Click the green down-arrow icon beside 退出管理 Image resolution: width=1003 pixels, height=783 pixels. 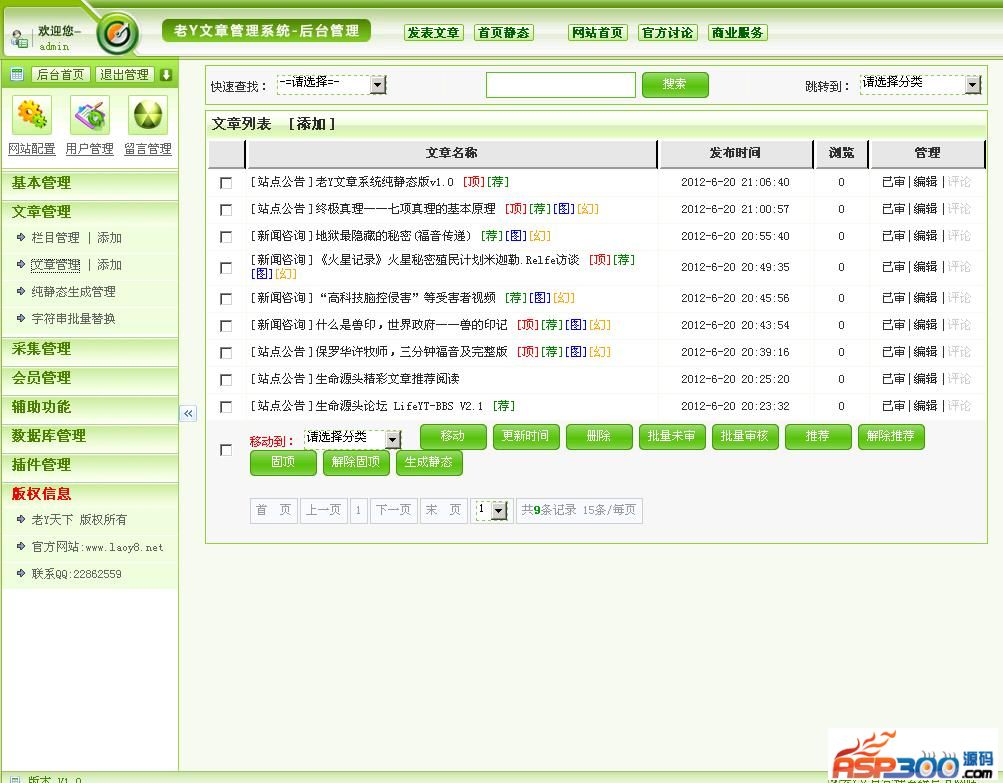pyautogui.click(x=166, y=75)
